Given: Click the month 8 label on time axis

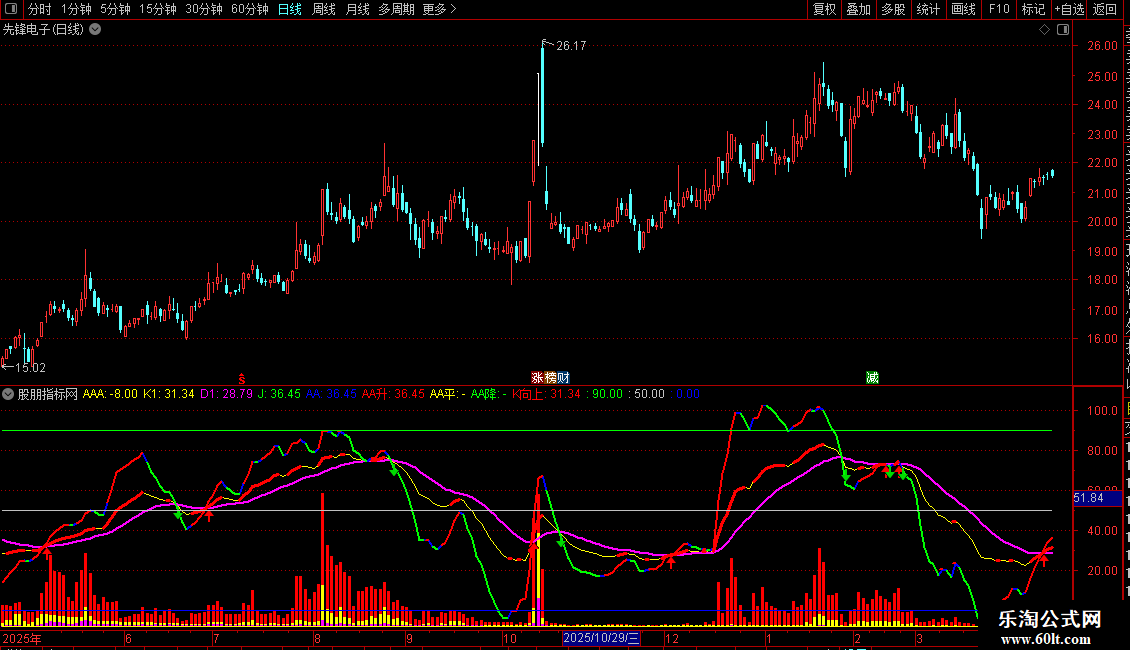Looking at the screenshot, I should pos(317,638).
